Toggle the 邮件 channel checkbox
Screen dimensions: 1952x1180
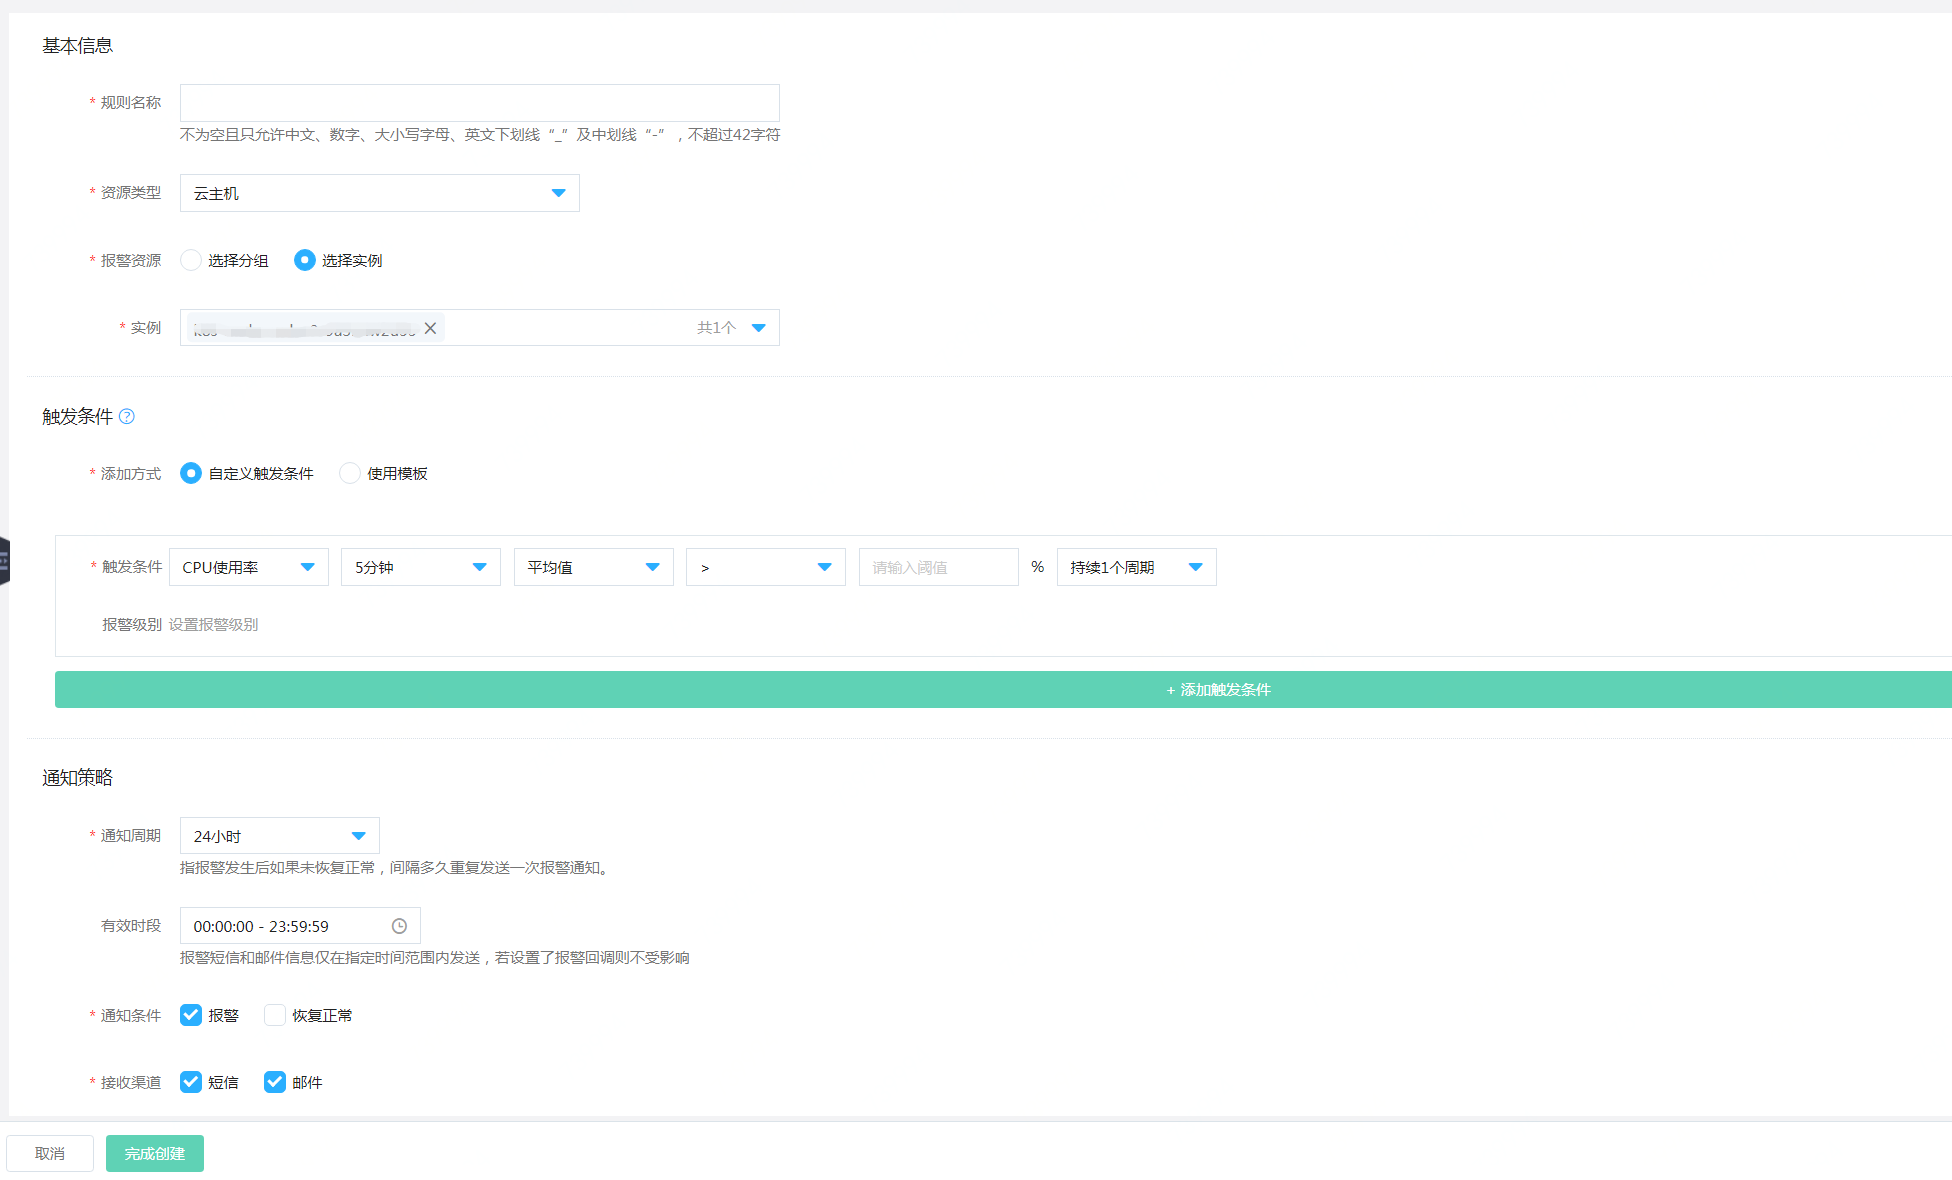click(275, 1082)
